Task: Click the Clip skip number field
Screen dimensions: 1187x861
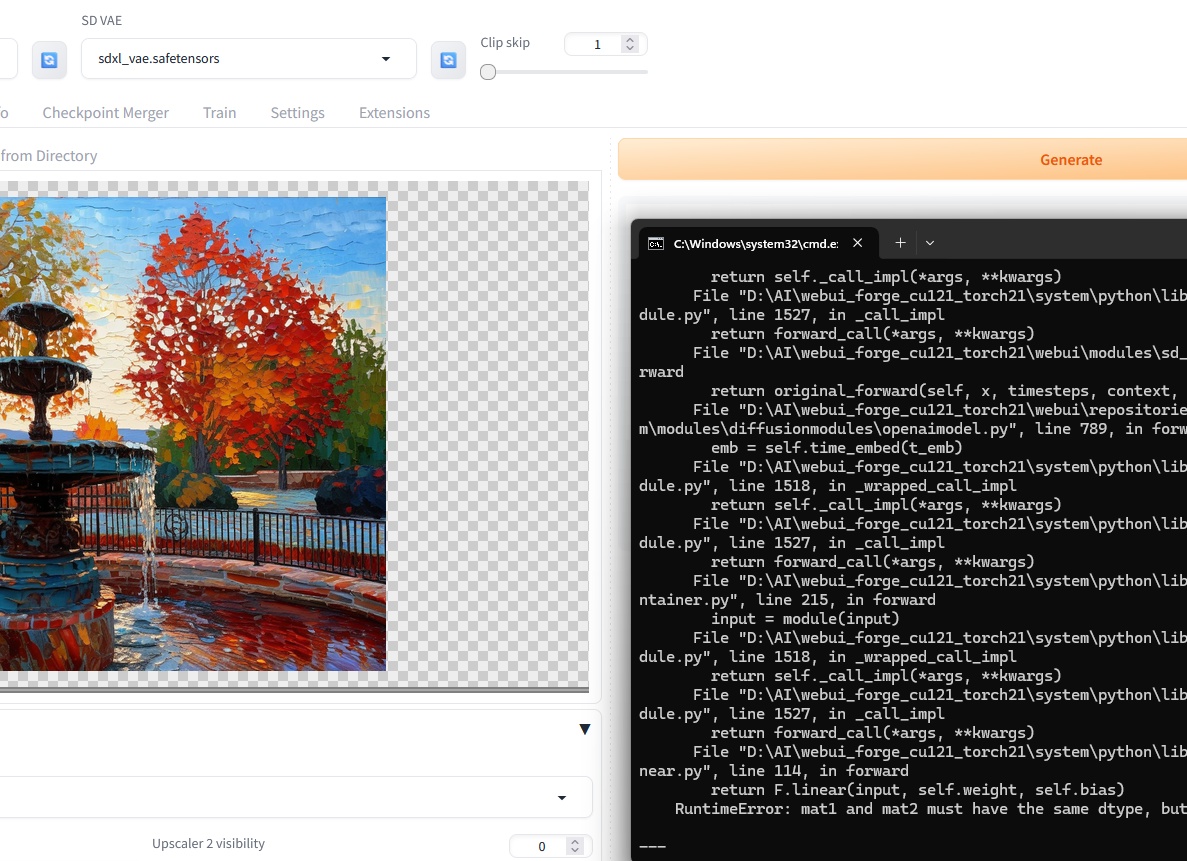Action: coord(597,44)
